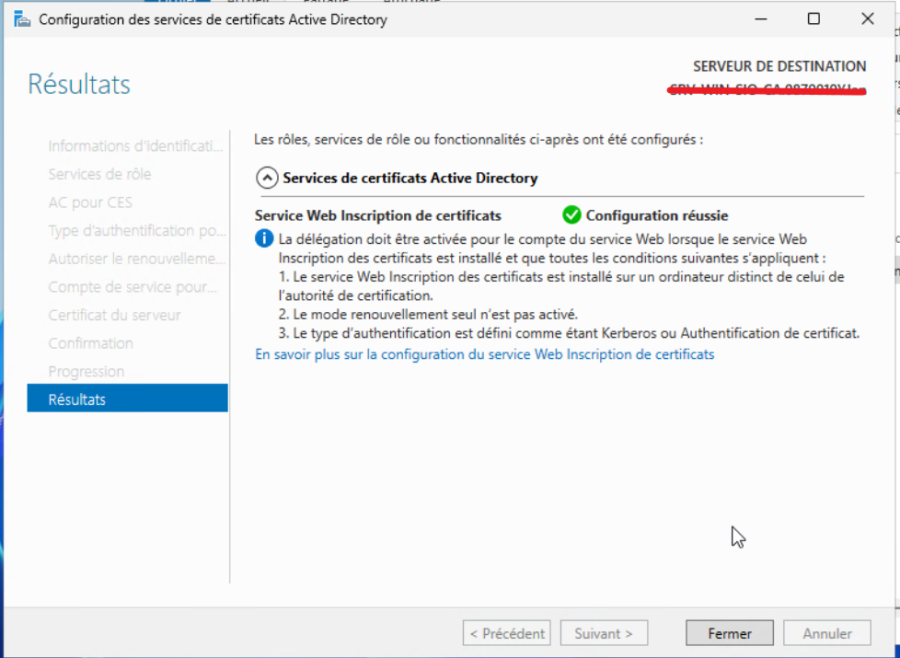Select the Informations d'identification step in the sidebar
This screenshot has width=900, height=658.
click(135, 146)
